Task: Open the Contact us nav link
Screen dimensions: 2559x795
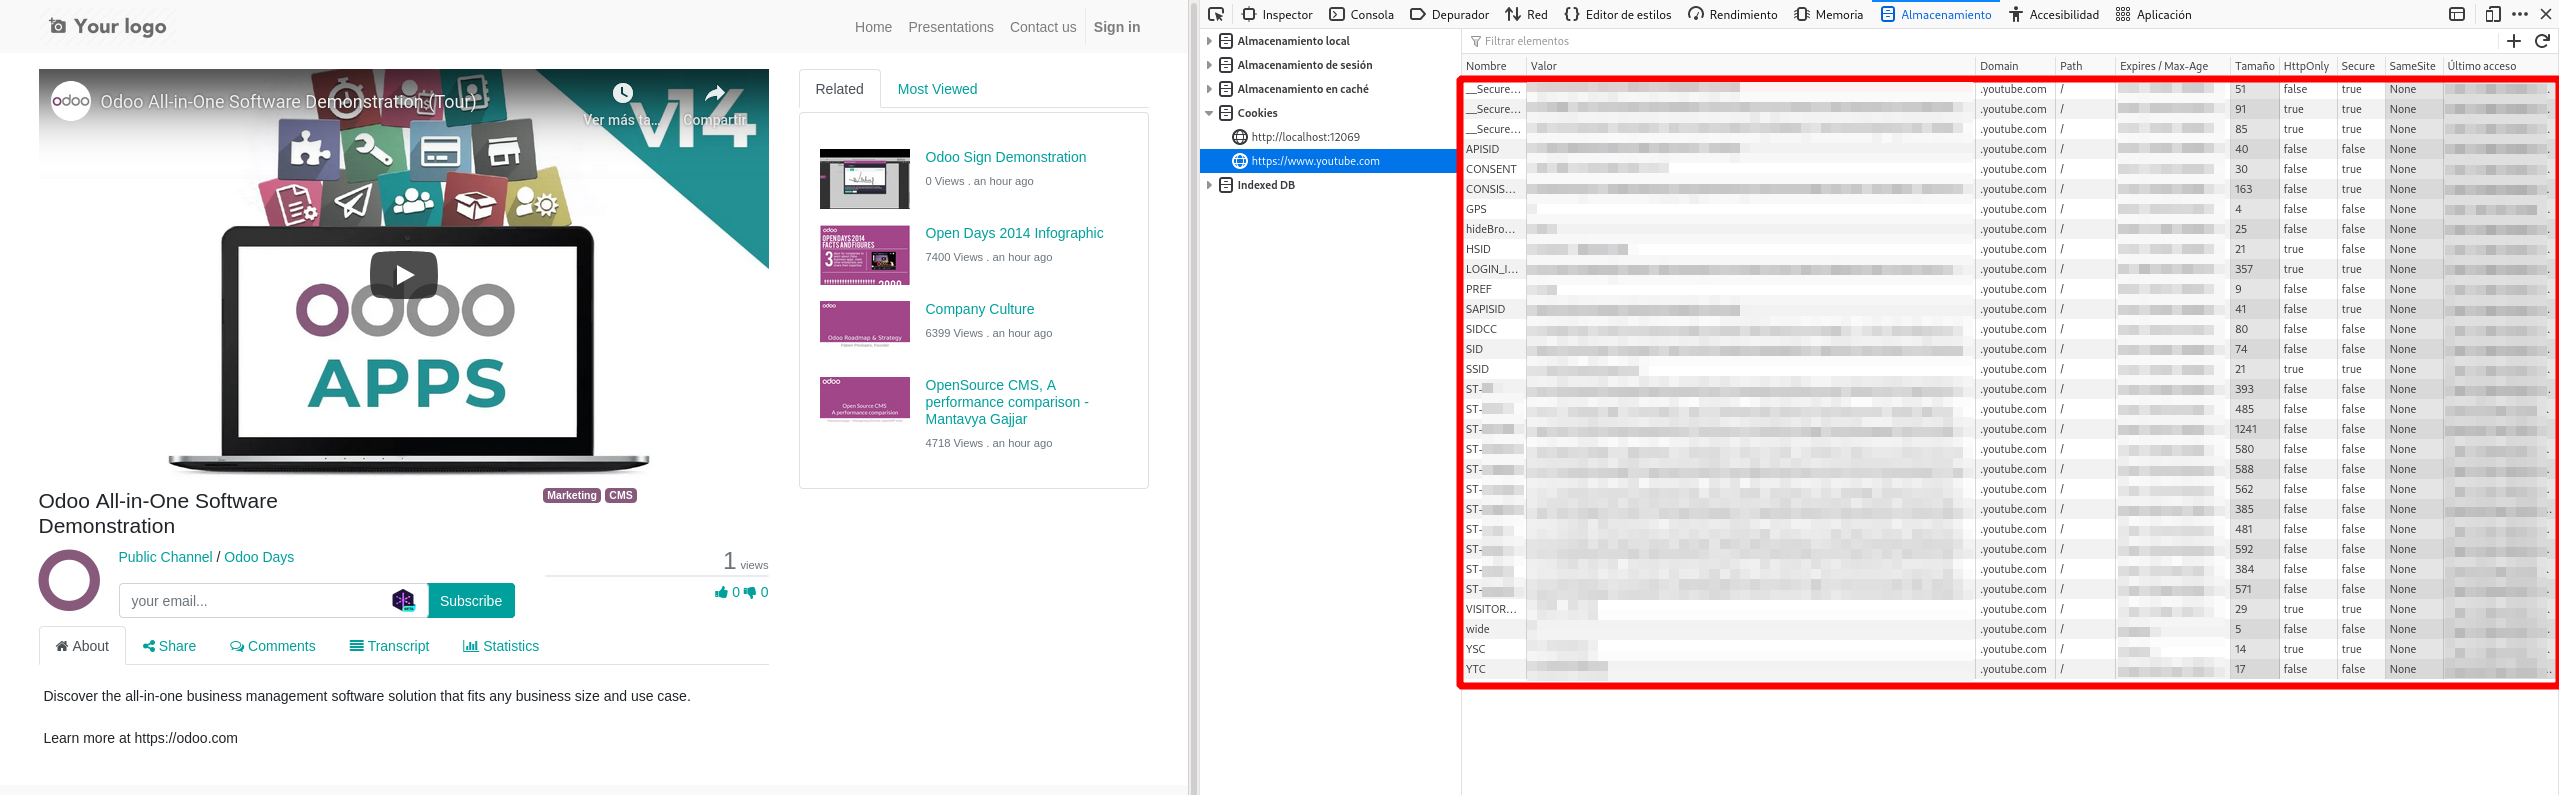Action: (1043, 27)
